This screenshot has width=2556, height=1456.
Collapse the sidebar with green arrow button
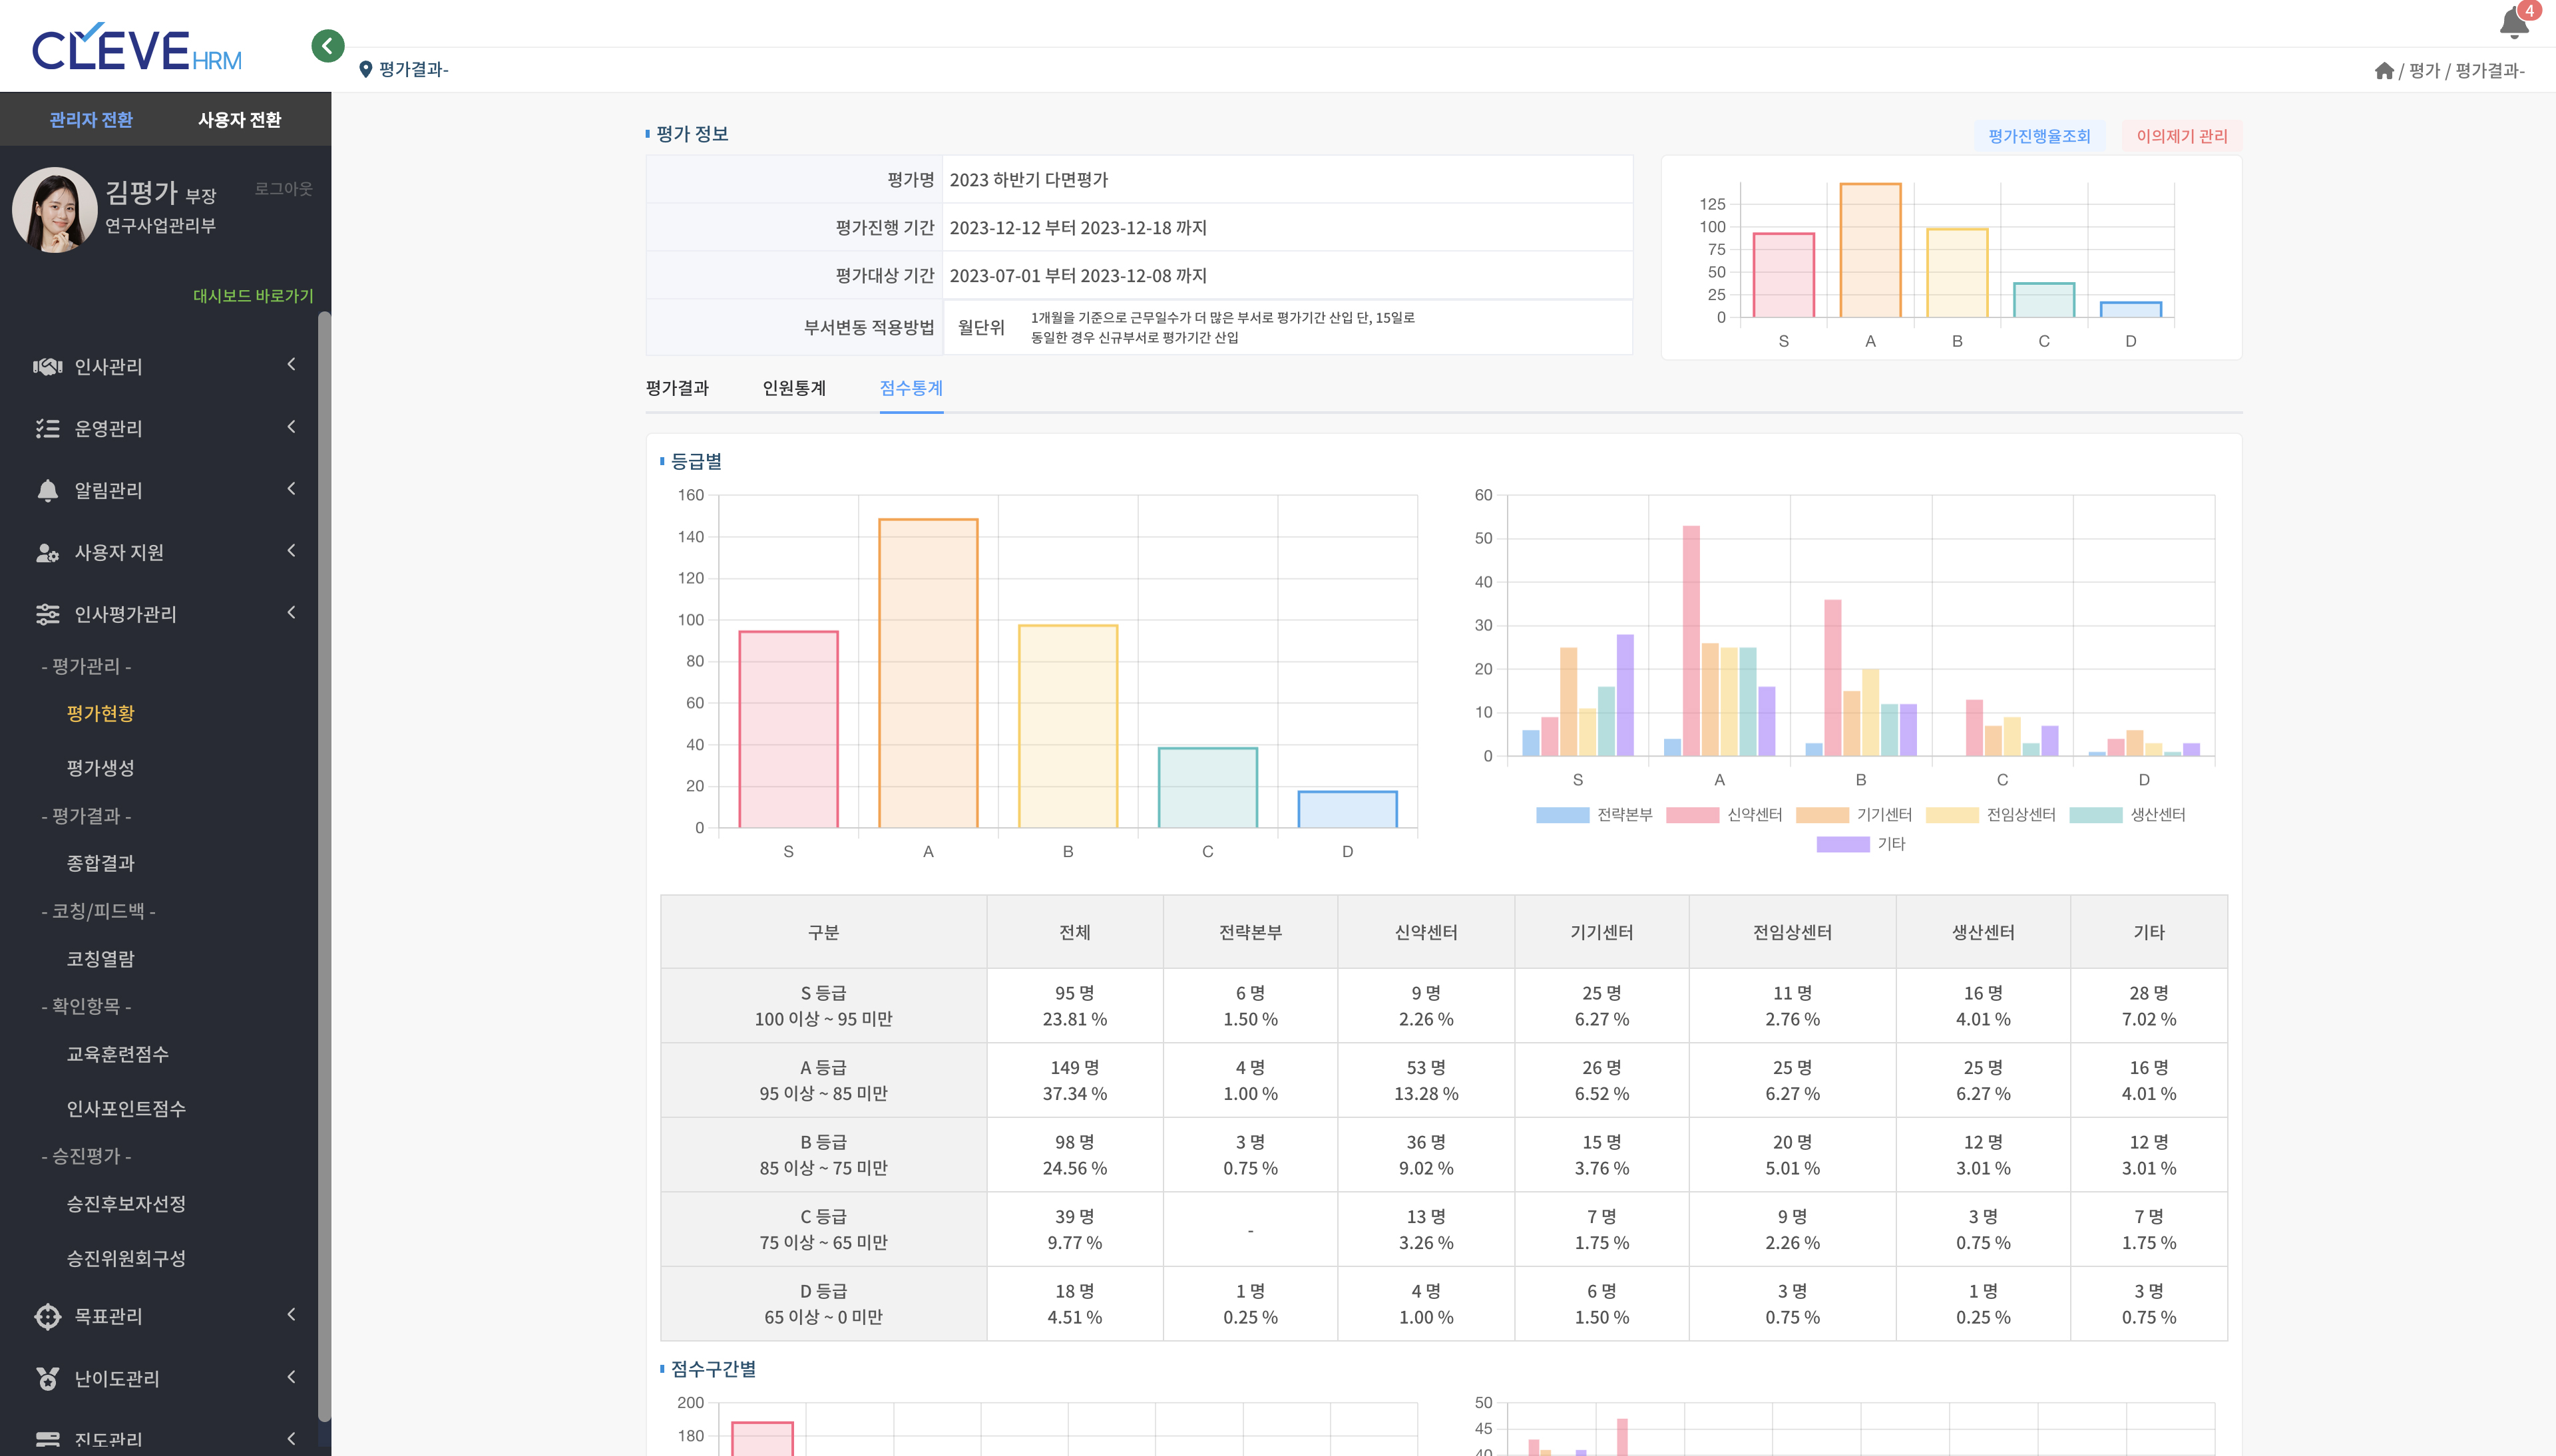click(328, 45)
